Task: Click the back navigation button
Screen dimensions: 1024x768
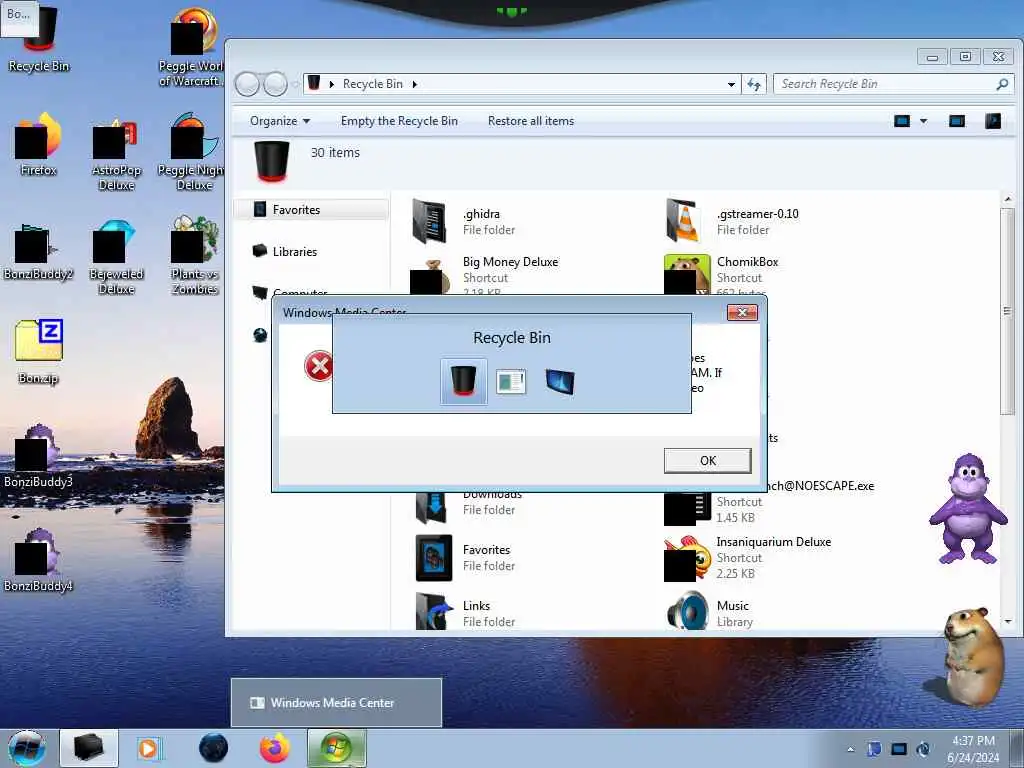Action: [x=247, y=84]
